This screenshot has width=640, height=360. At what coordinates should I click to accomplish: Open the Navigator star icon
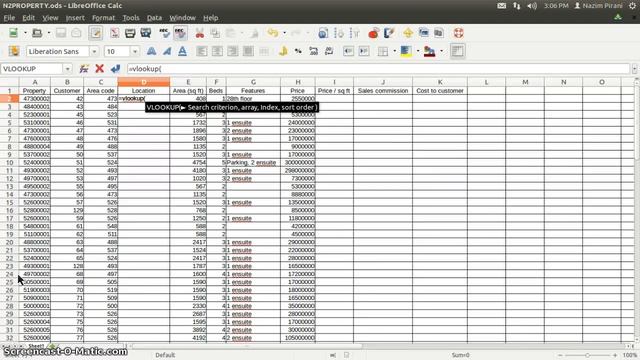pos(408,33)
